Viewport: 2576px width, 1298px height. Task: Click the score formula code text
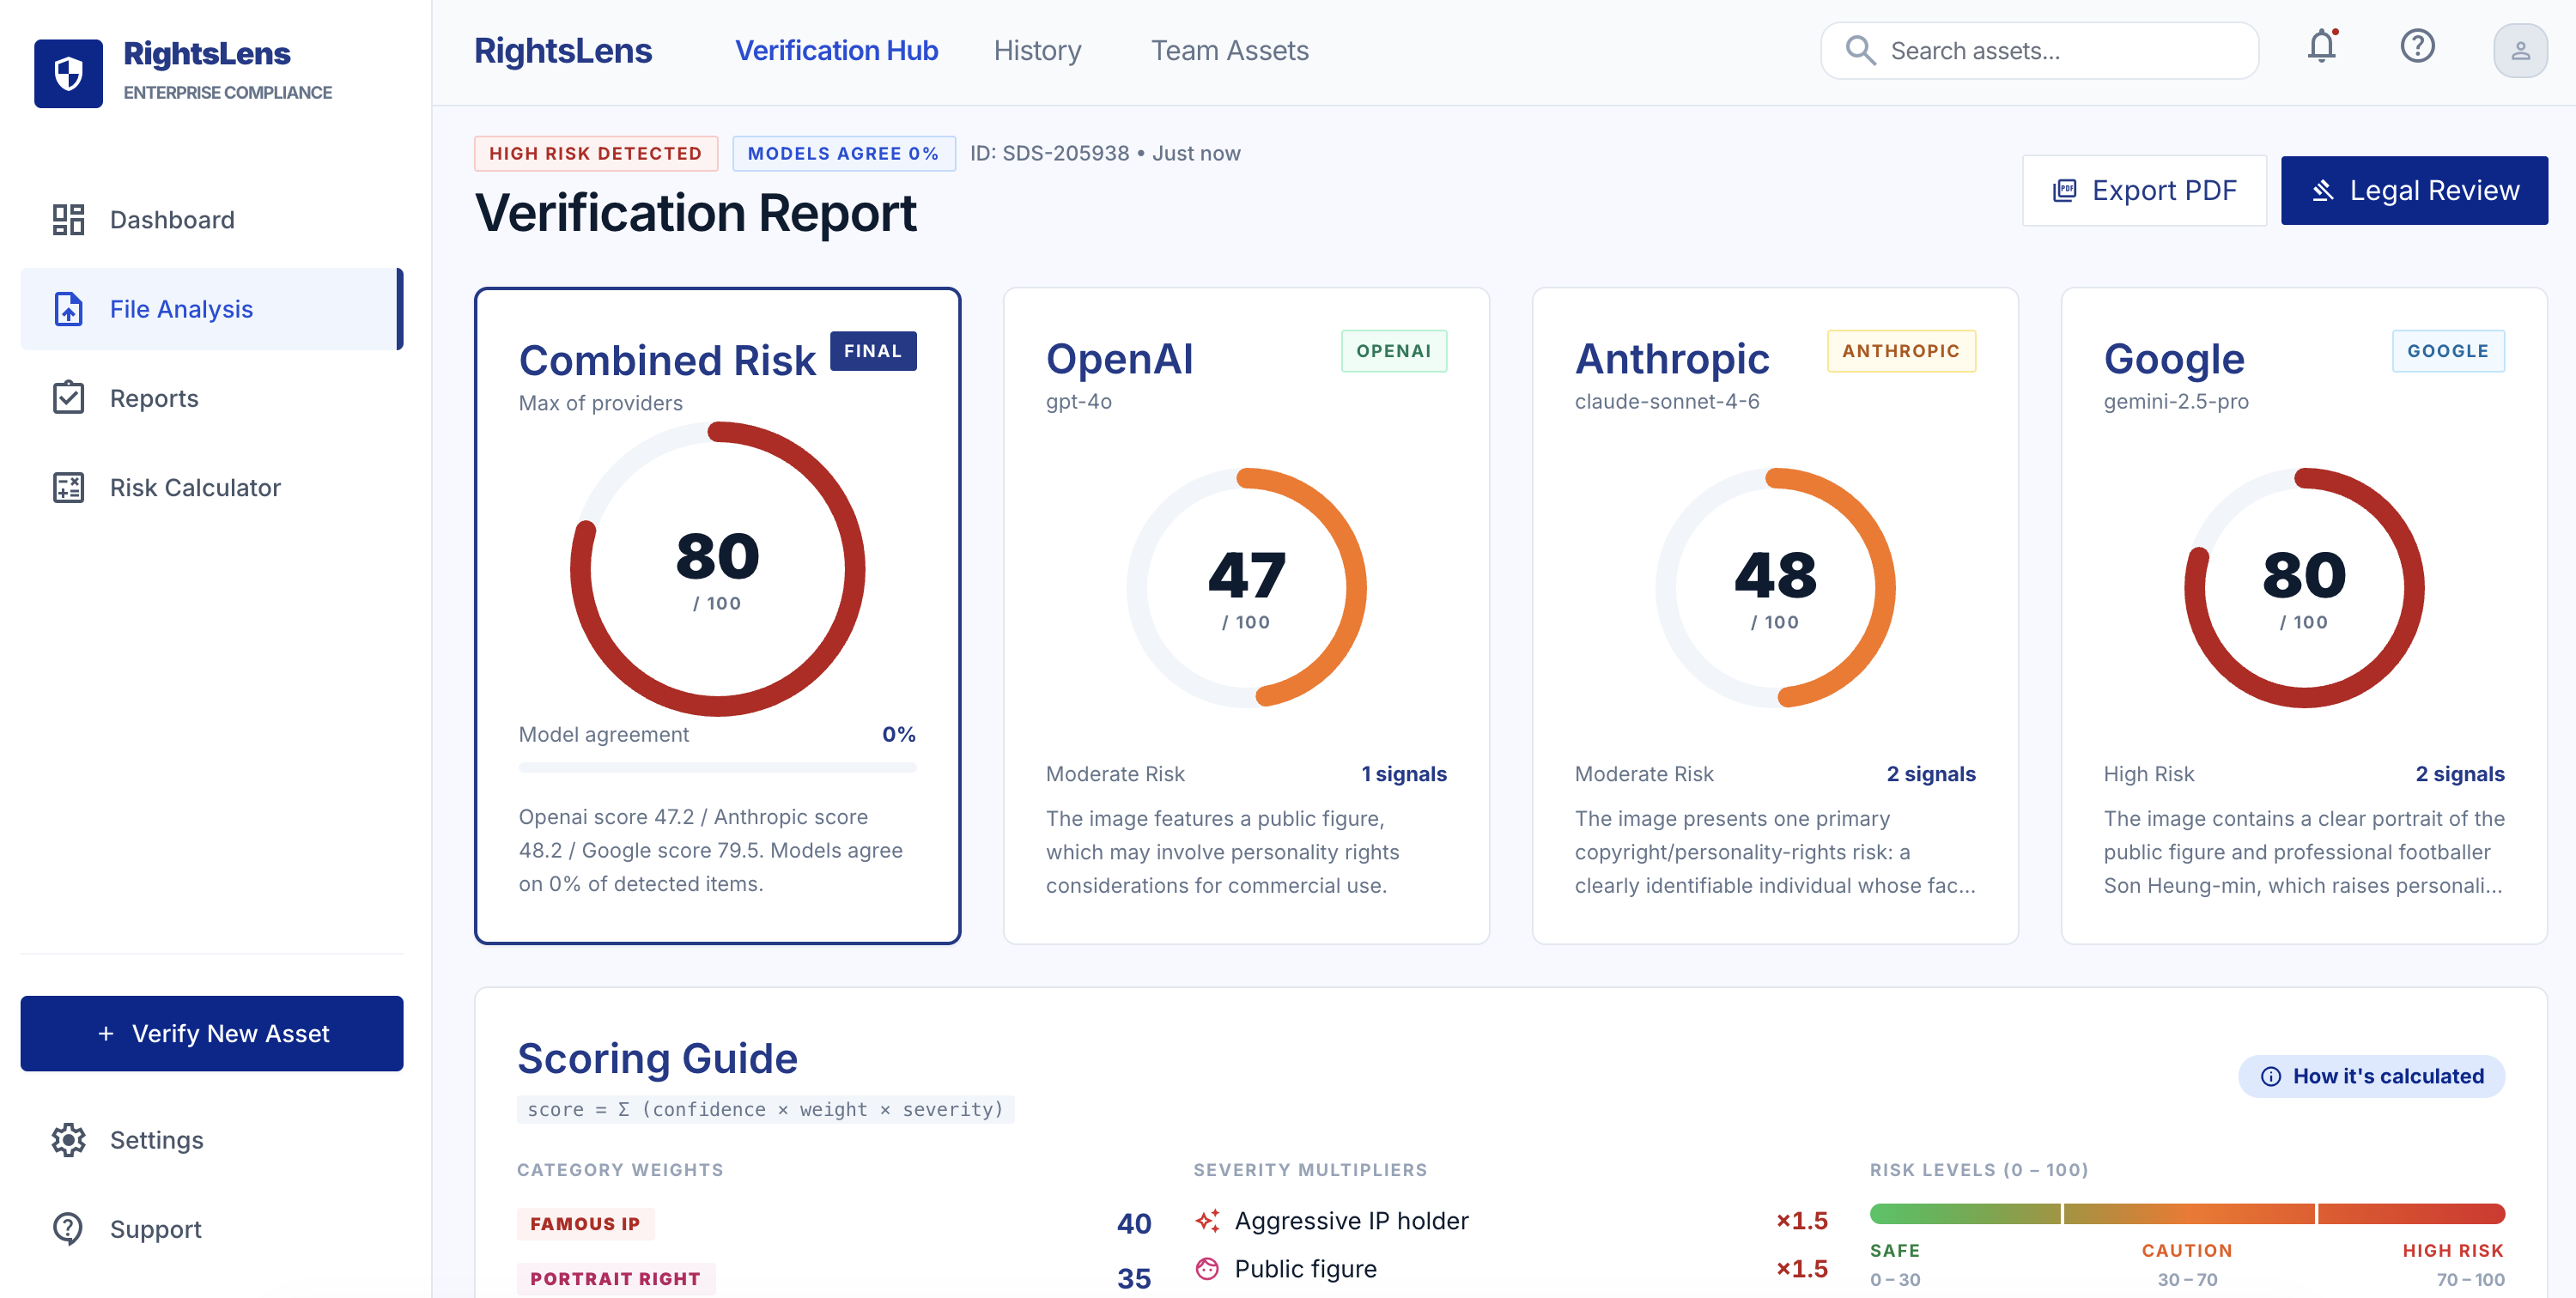tap(765, 1109)
